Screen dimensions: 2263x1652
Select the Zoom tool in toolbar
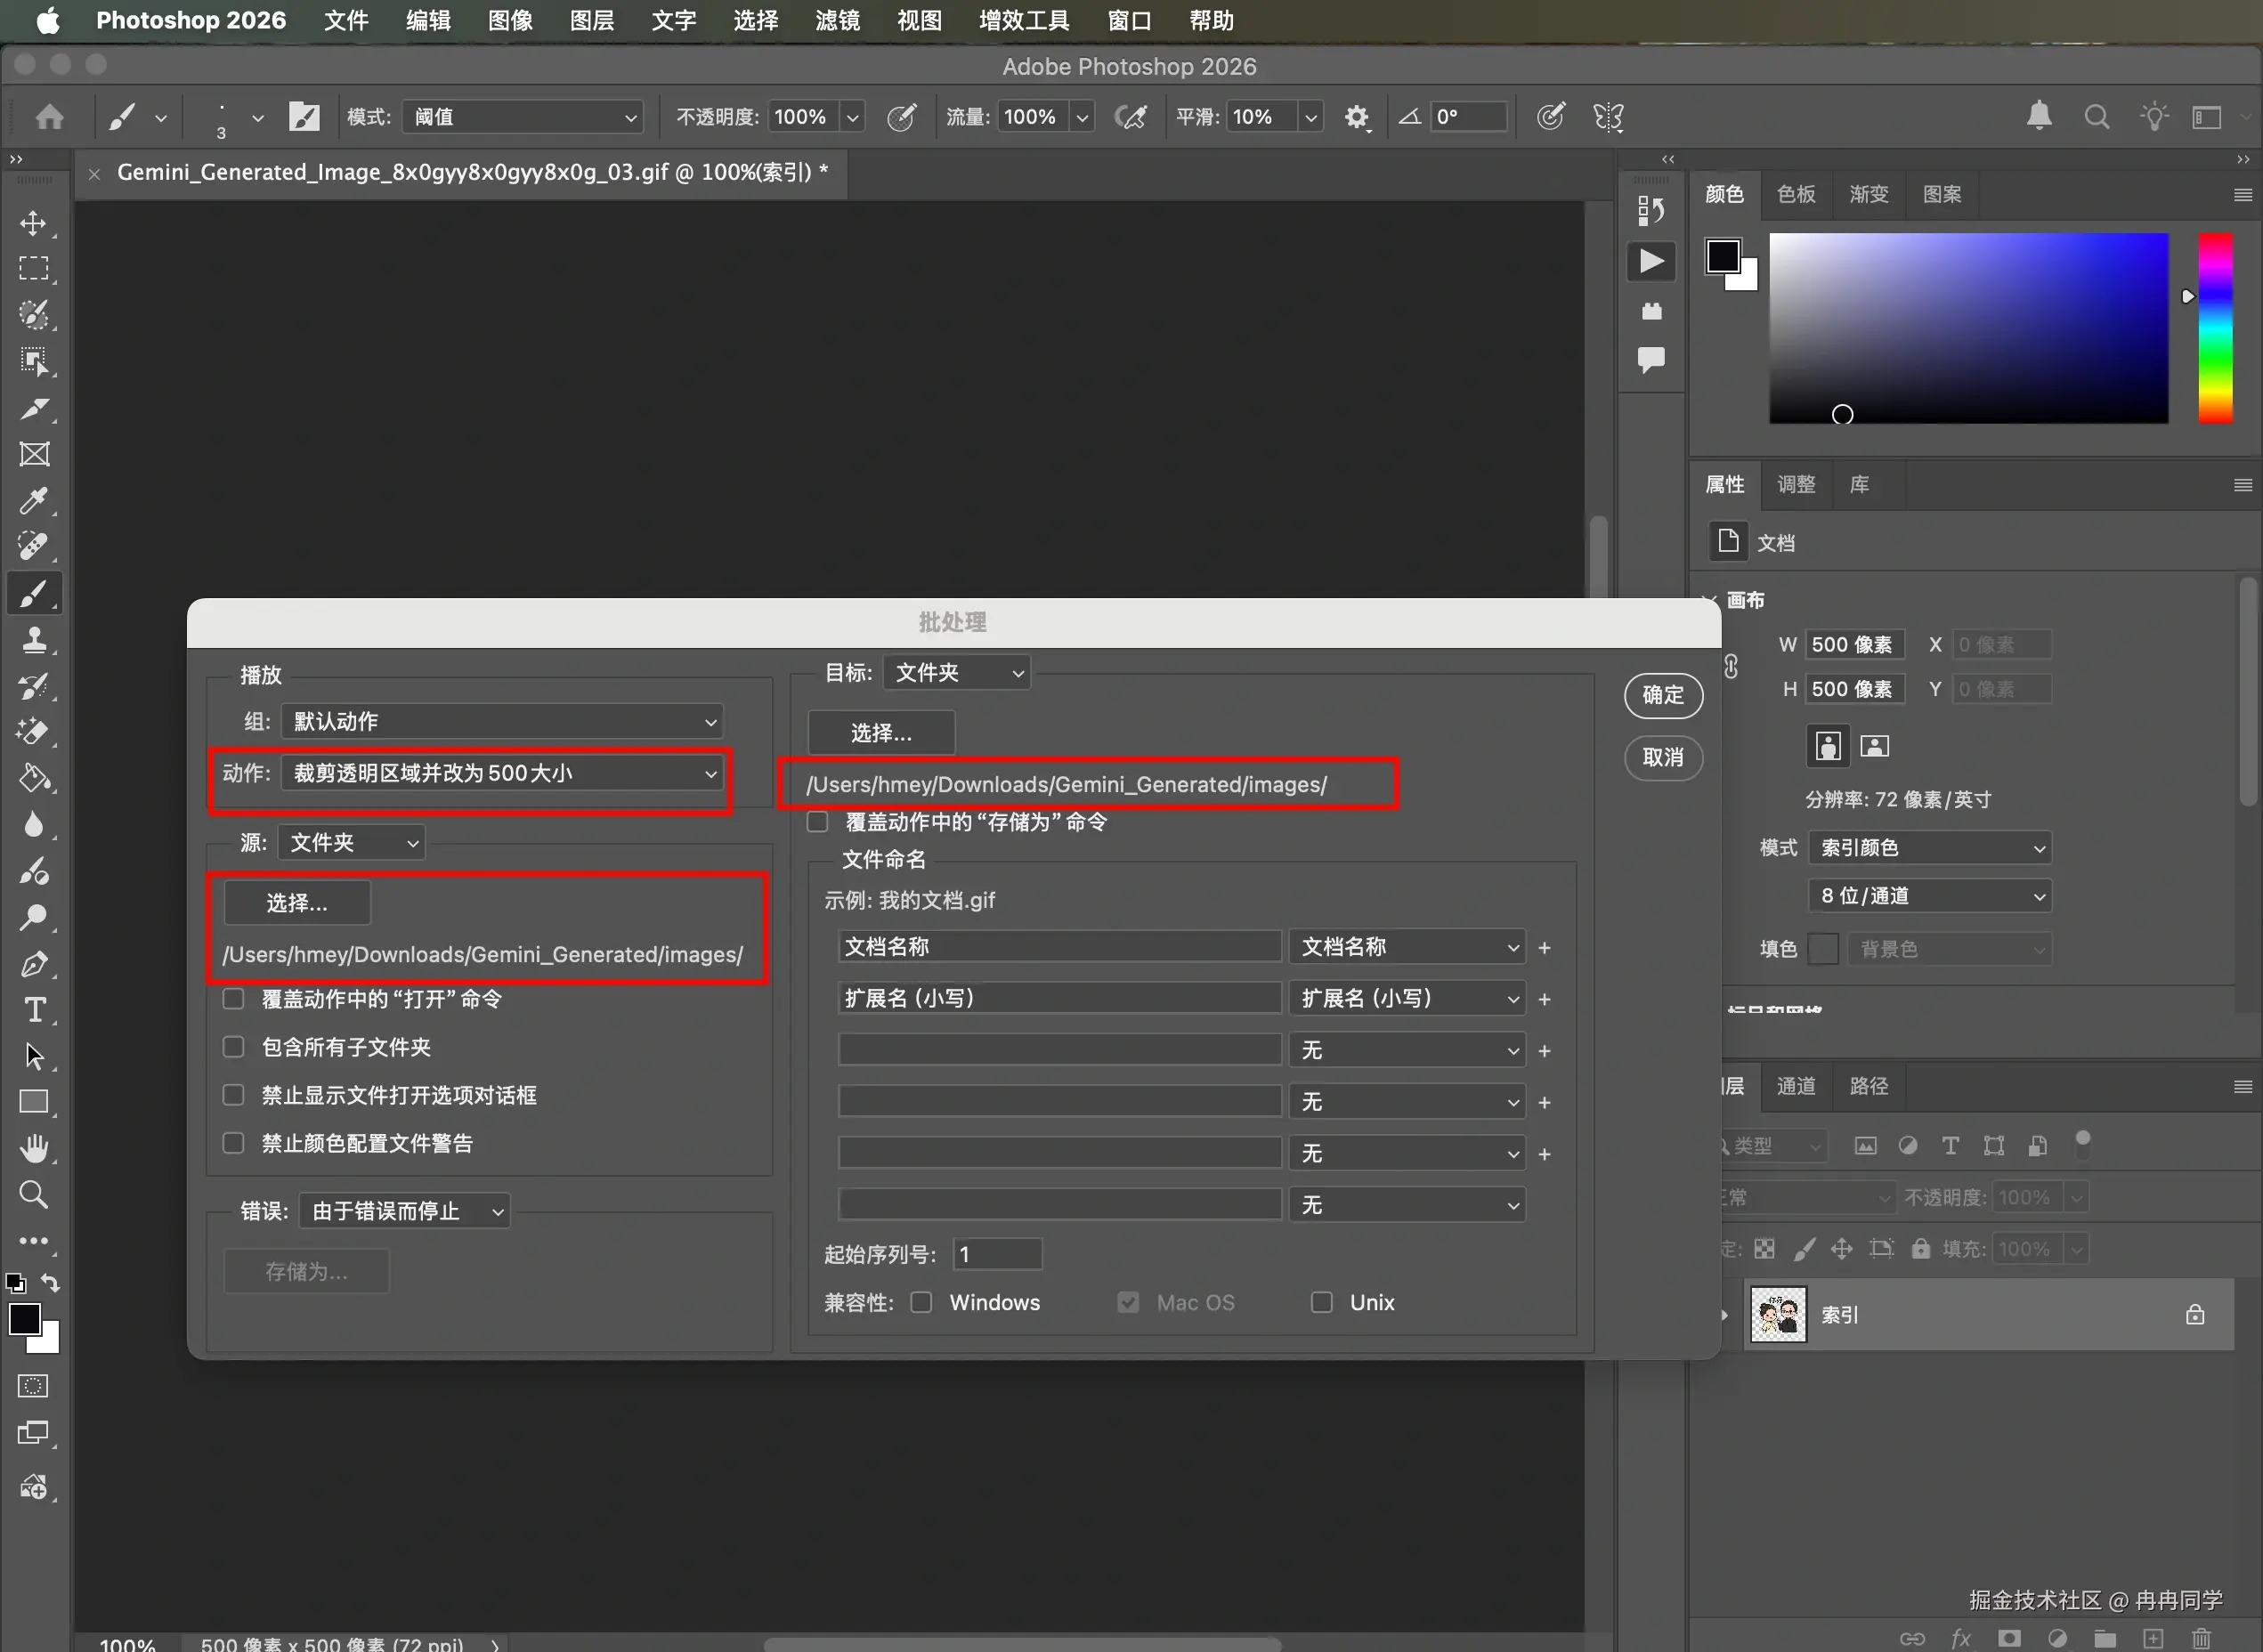pyautogui.click(x=33, y=1194)
